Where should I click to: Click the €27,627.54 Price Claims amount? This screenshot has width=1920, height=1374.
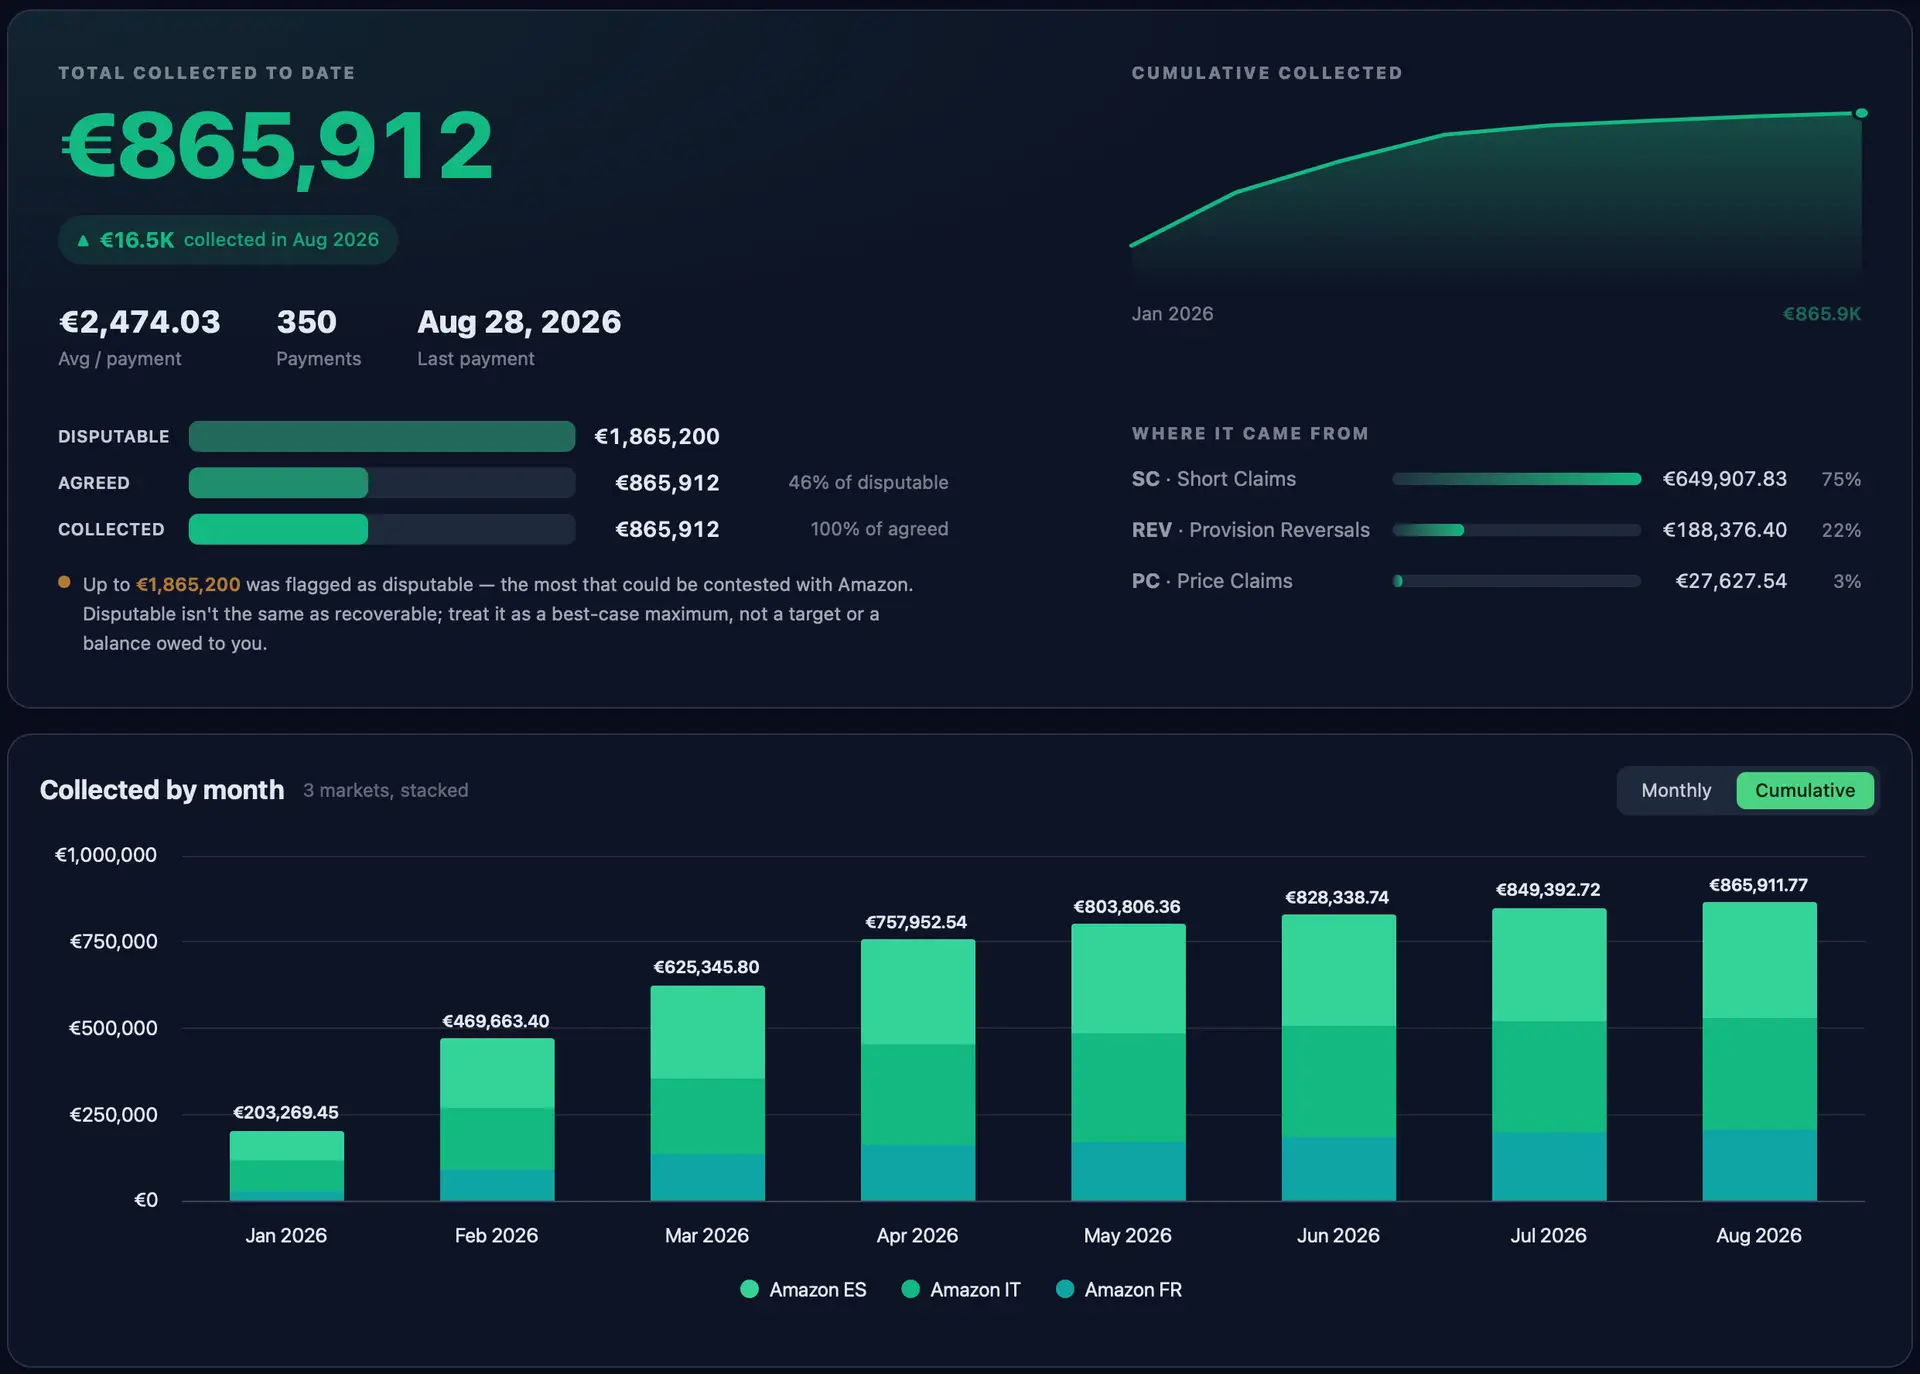1731,581
